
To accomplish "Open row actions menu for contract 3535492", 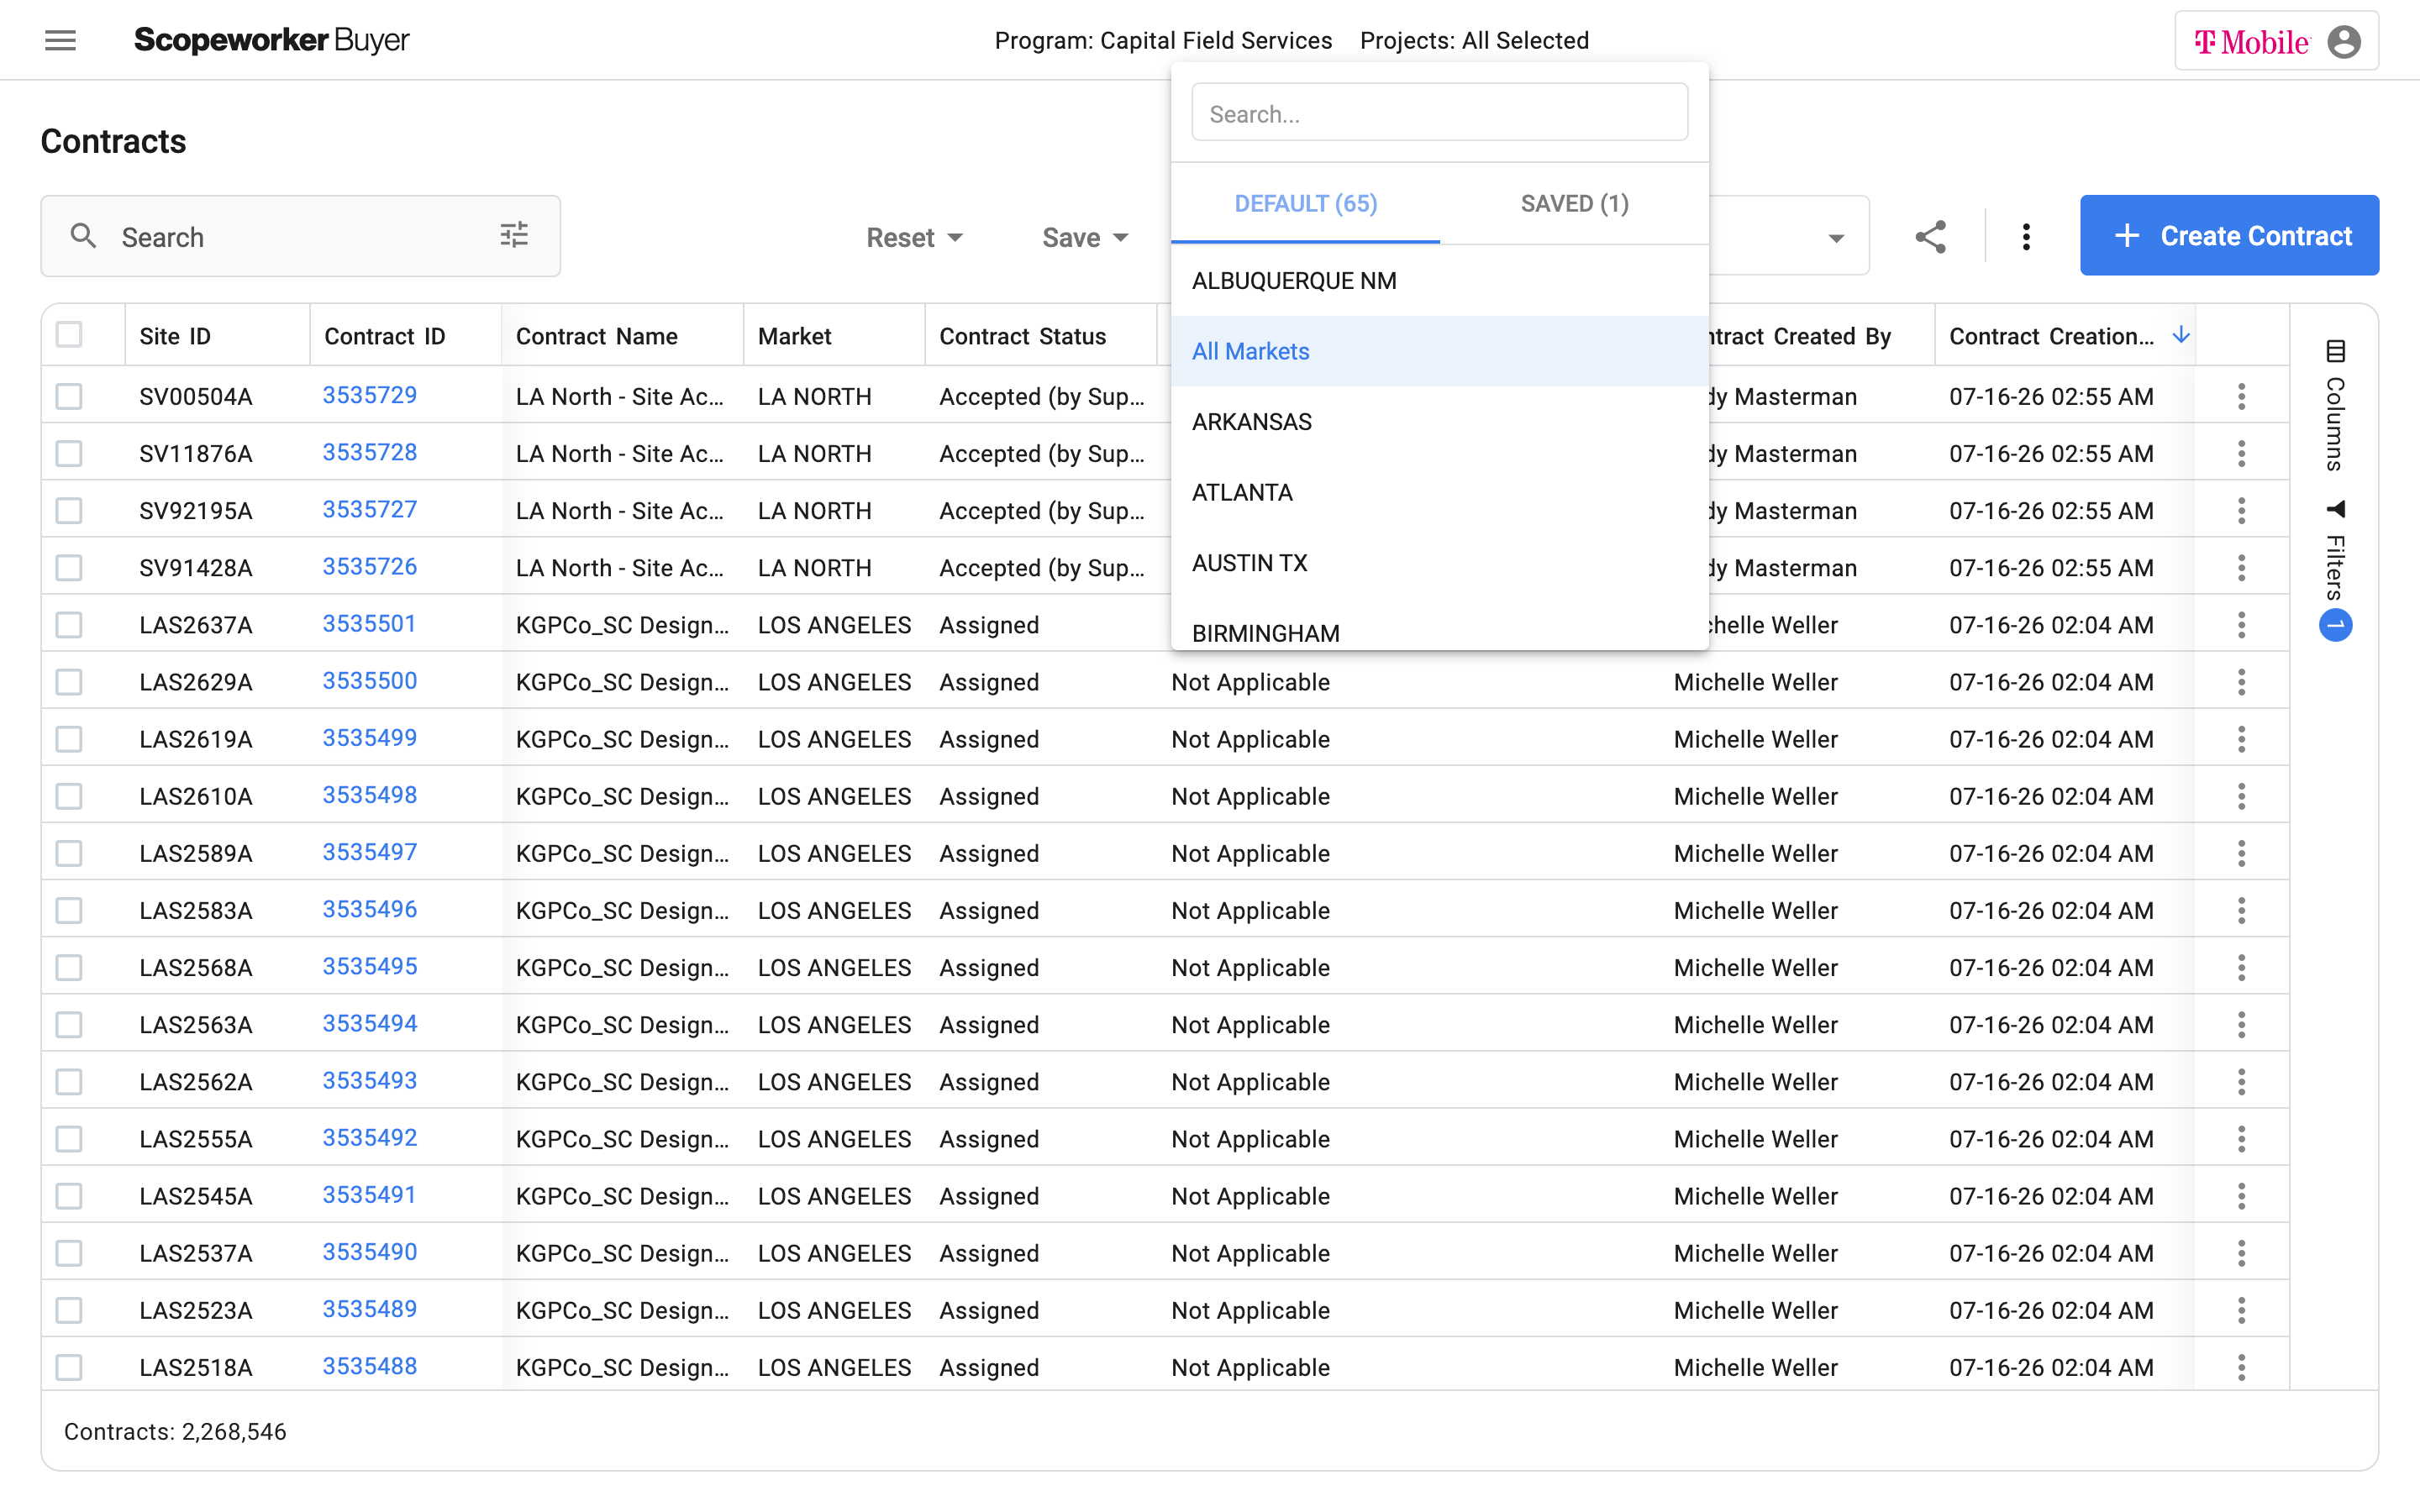I will [x=2241, y=1138].
